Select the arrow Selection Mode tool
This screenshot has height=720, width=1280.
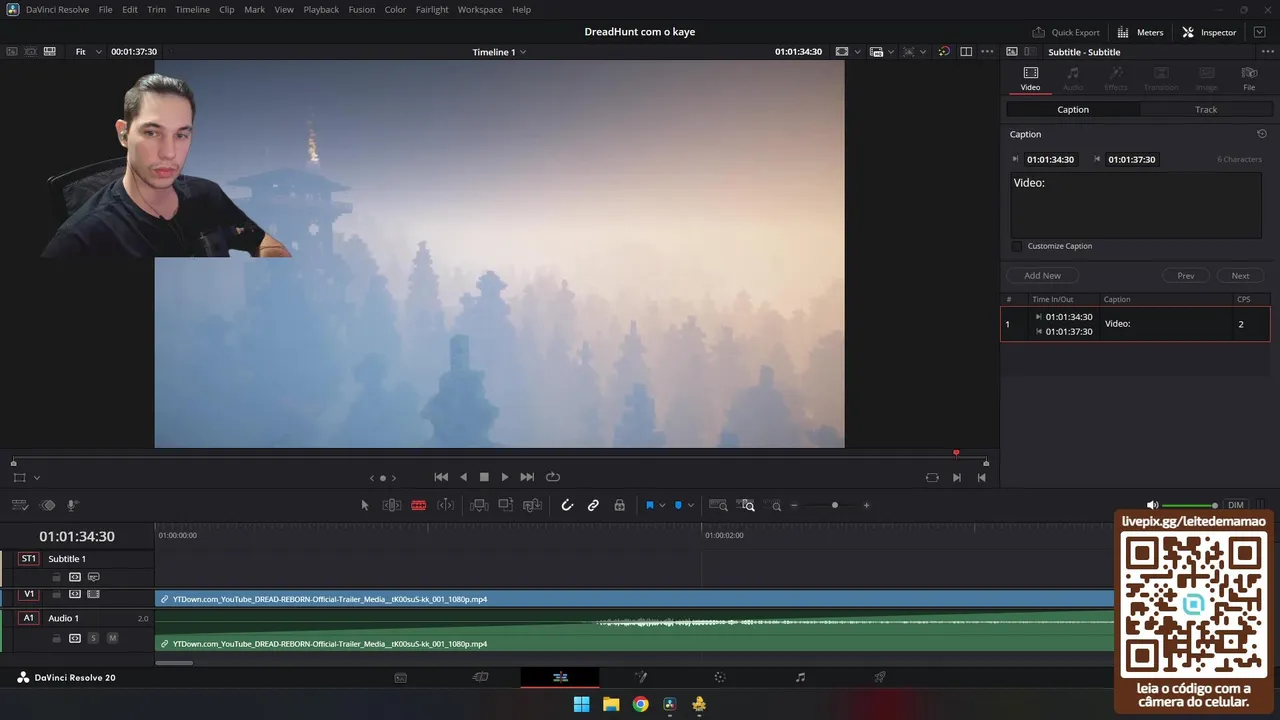(x=365, y=505)
